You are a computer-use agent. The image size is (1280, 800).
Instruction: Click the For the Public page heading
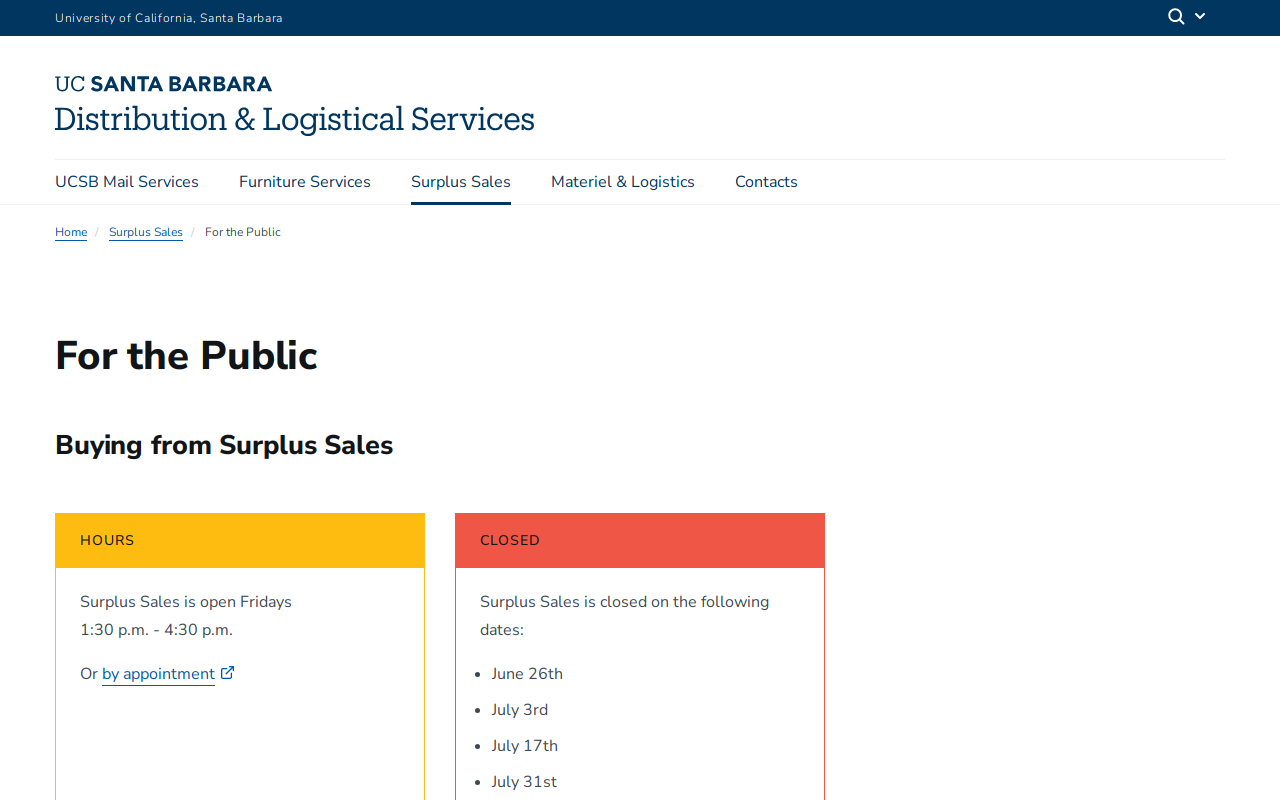tap(186, 356)
